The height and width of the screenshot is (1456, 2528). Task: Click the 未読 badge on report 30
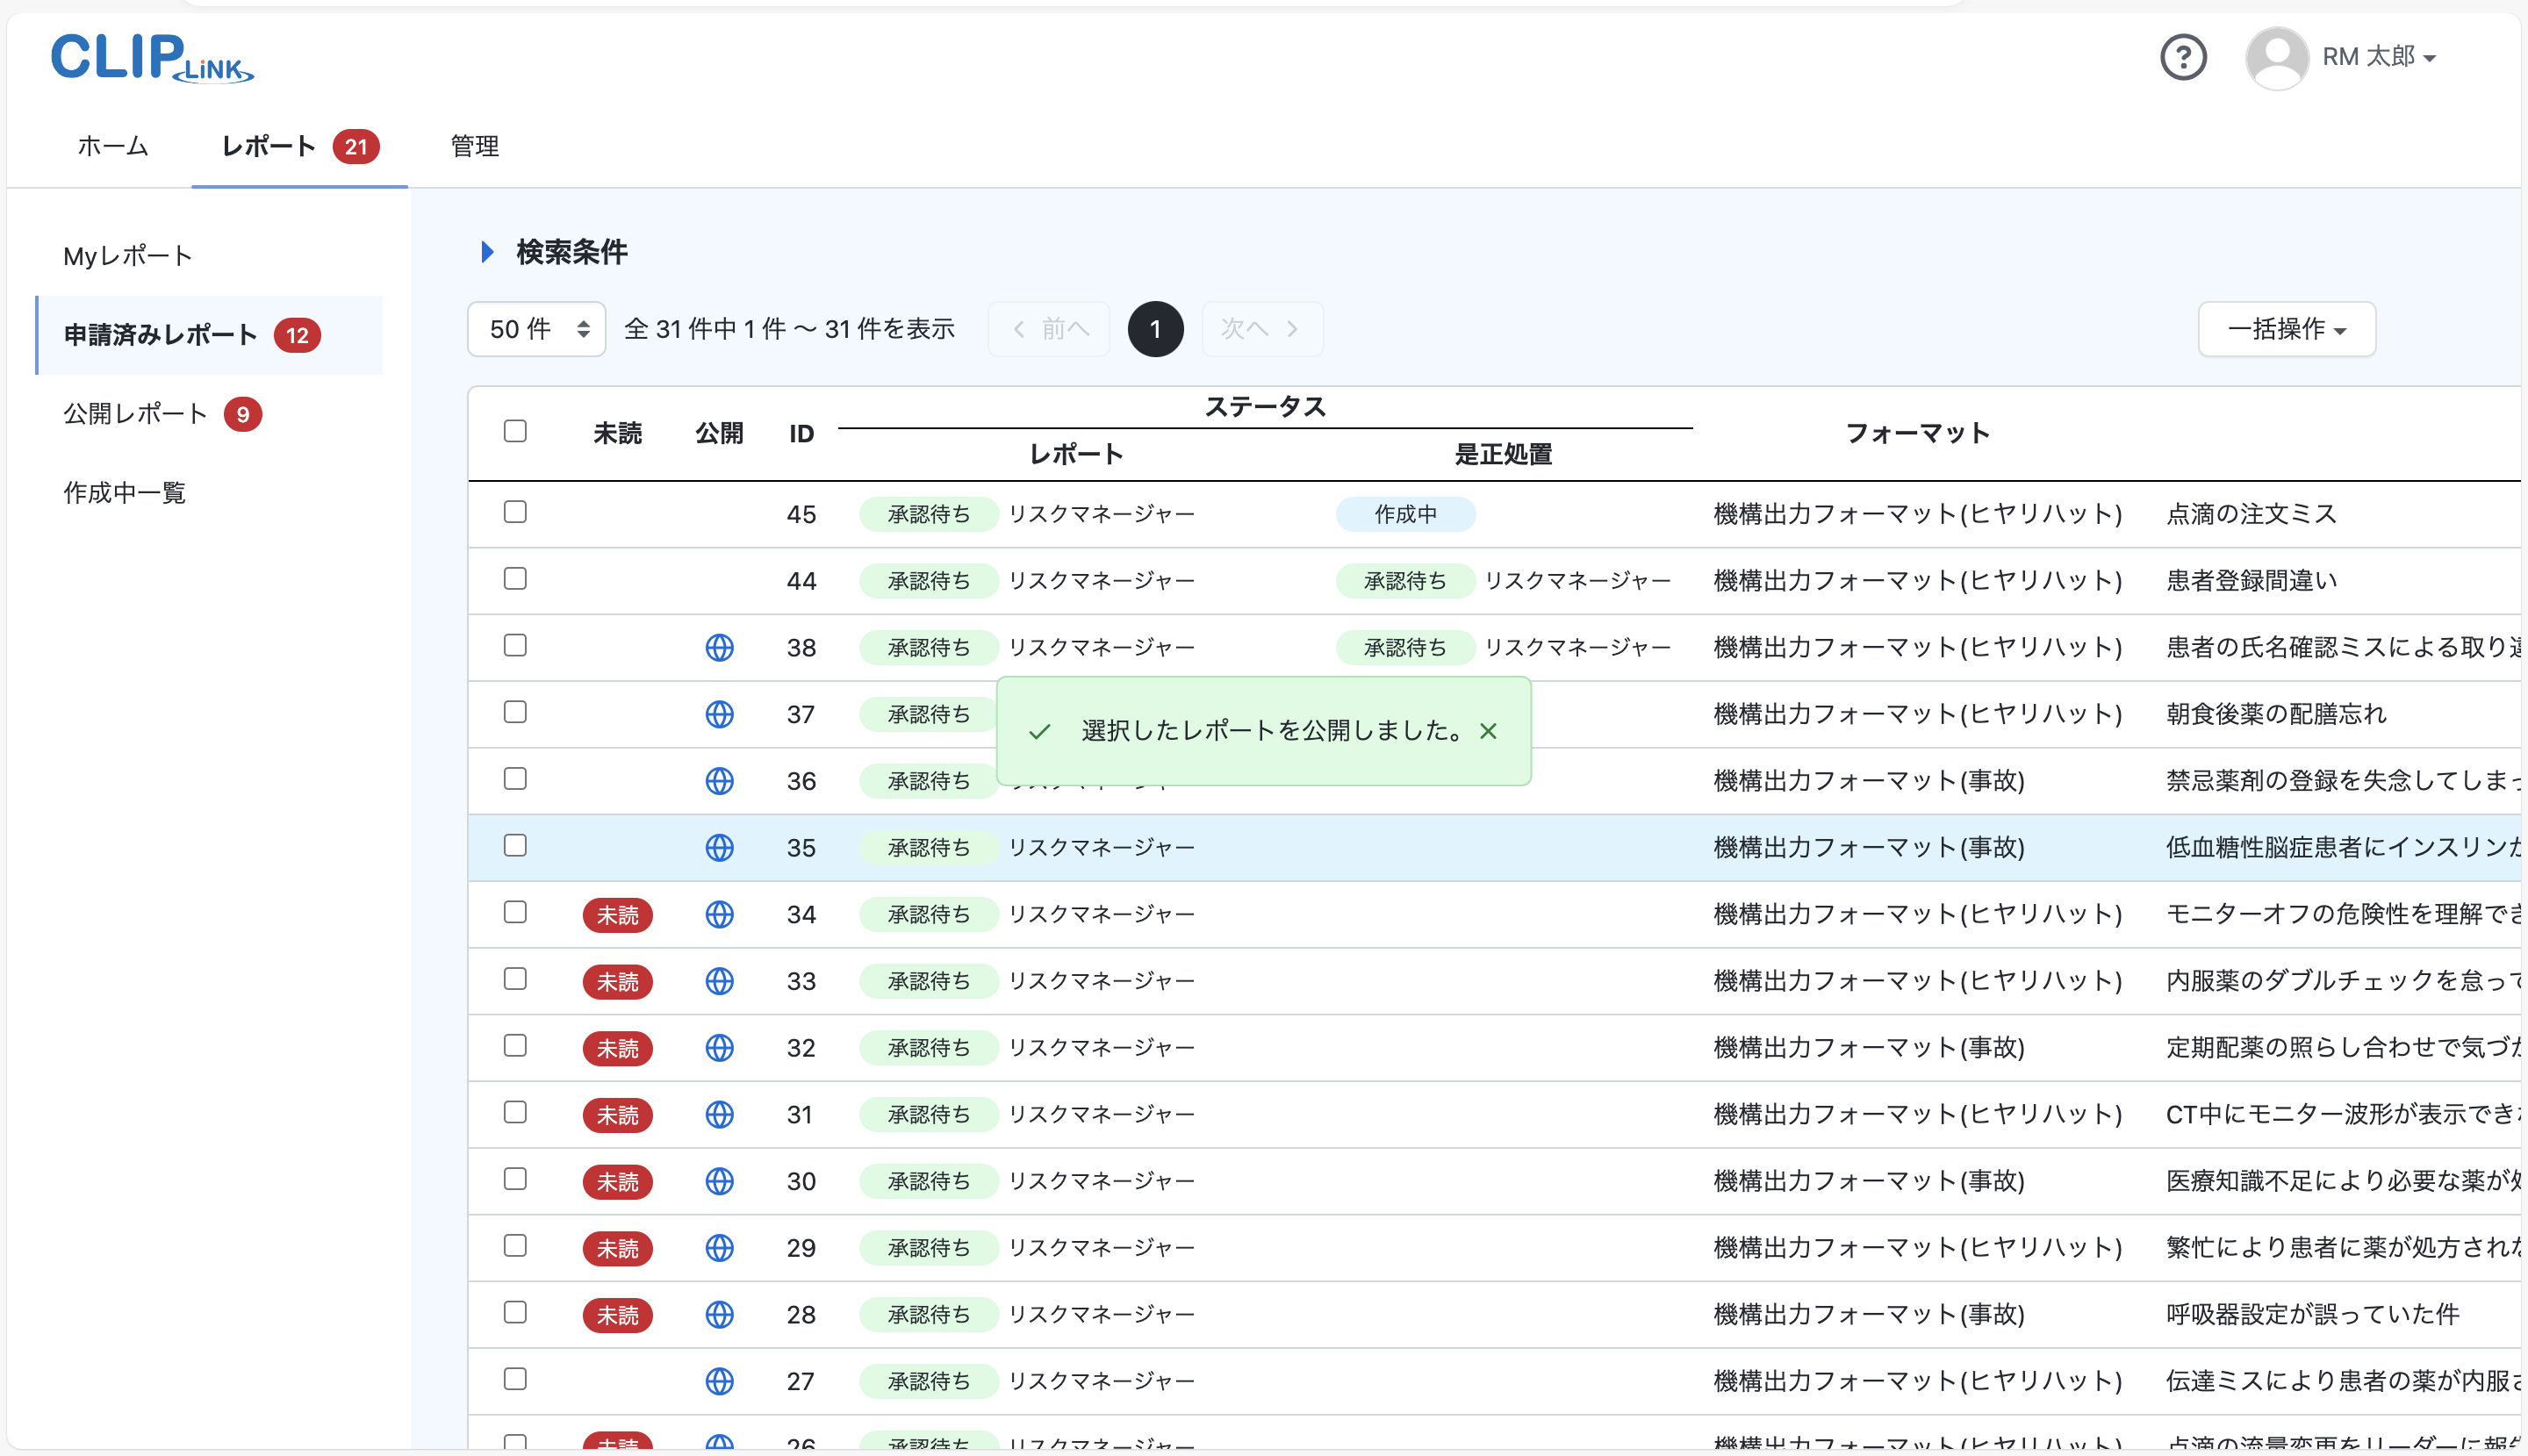pos(618,1181)
